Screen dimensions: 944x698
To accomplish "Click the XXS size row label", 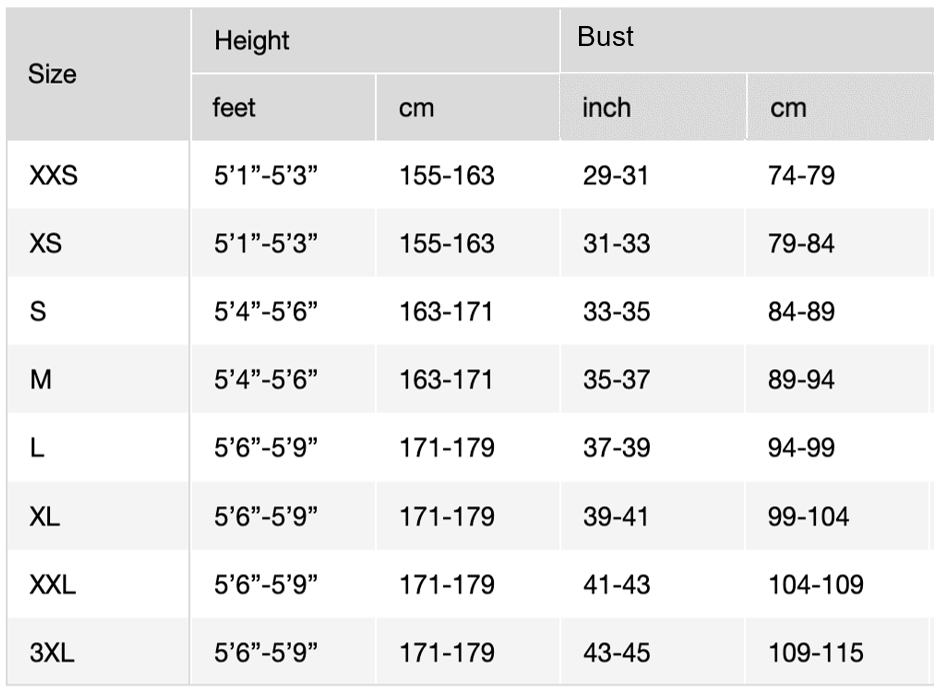I will coord(54,176).
